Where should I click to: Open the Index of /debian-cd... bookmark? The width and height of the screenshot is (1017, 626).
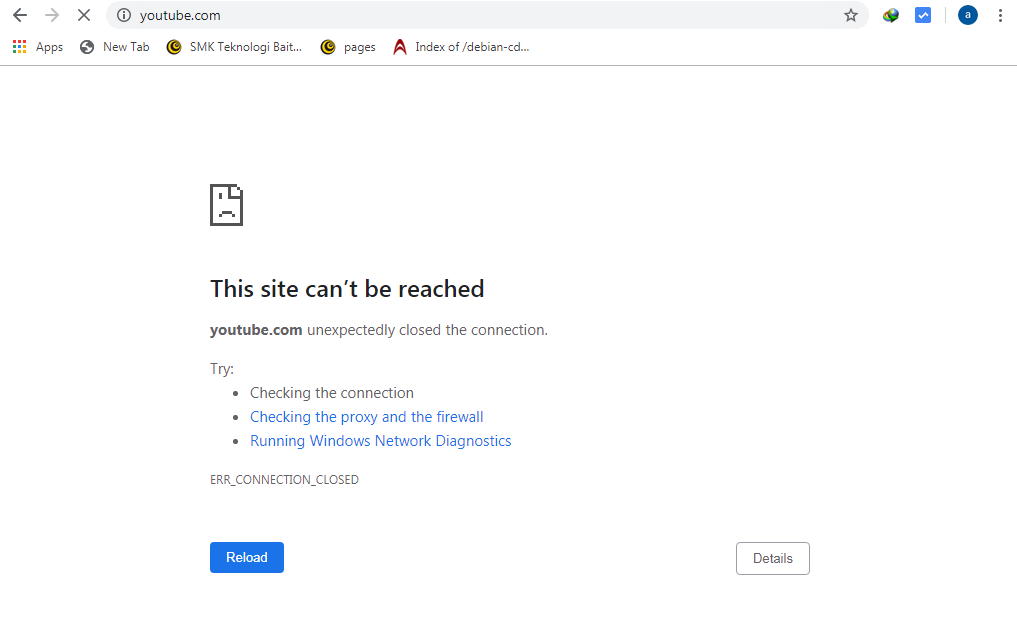pos(461,47)
